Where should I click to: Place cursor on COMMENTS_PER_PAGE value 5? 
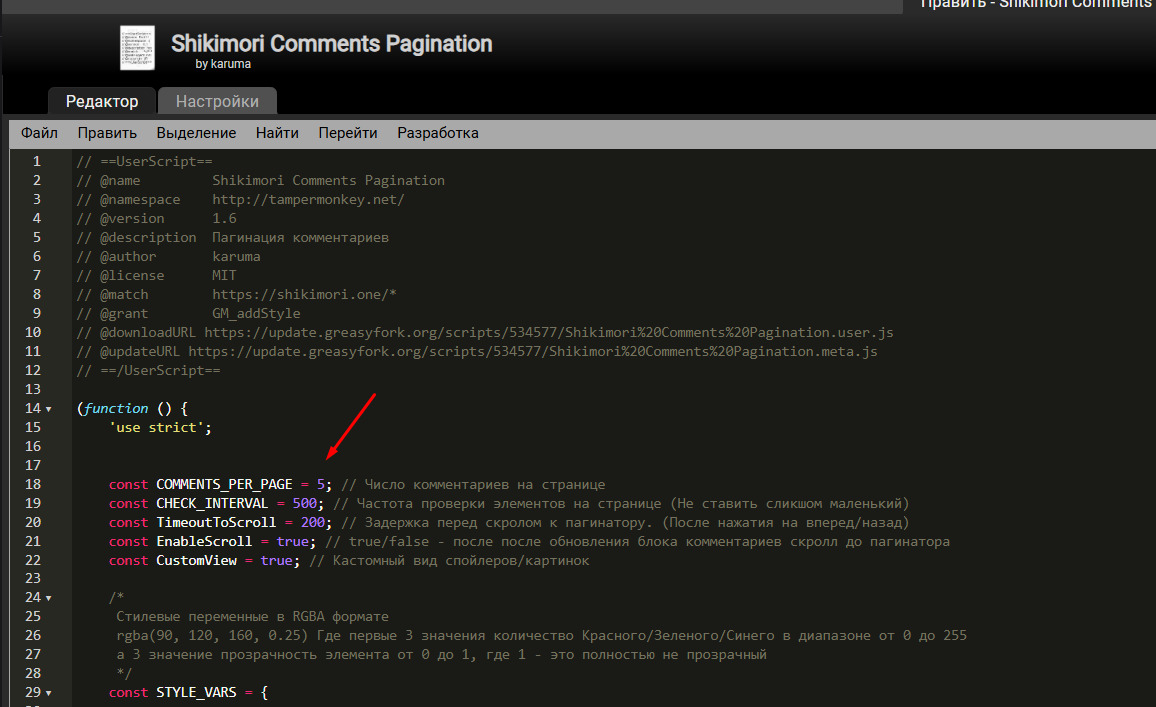[x=321, y=484]
